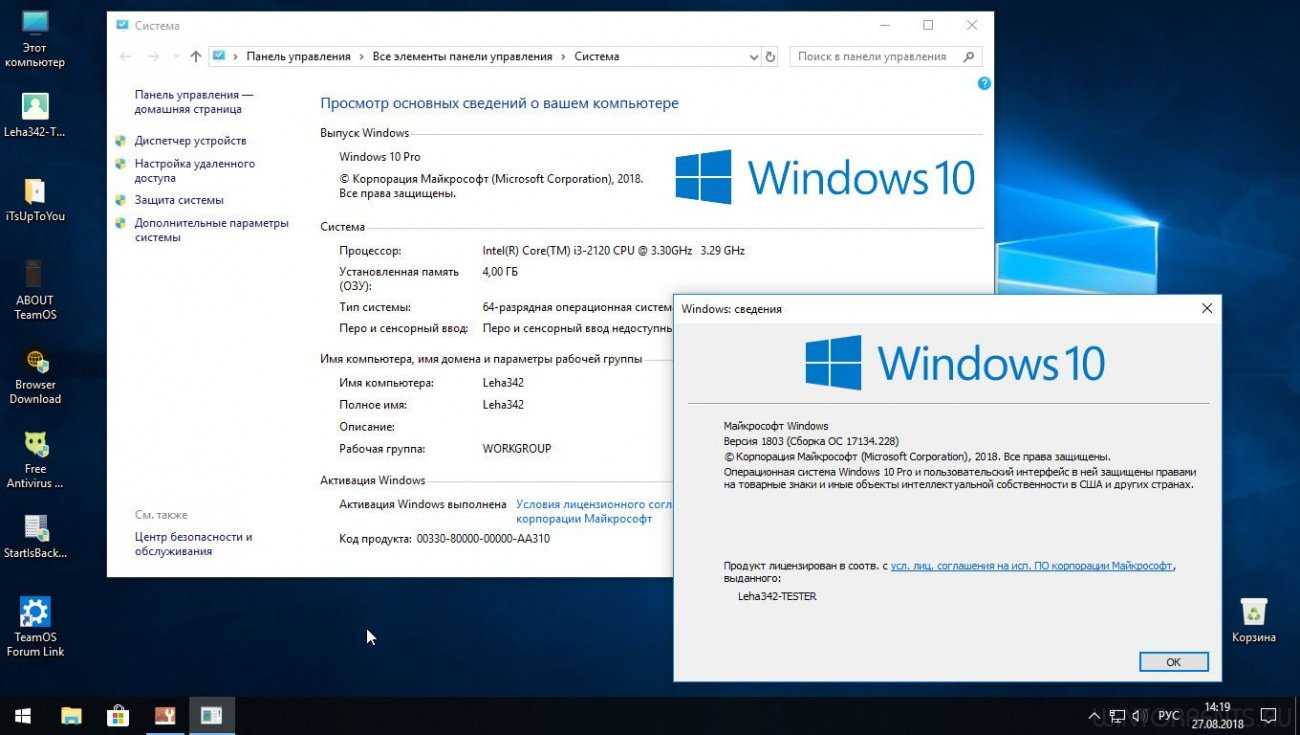Open the Leha342-T... user folder icon
Image resolution: width=1300 pixels, height=735 pixels.
coord(35,115)
